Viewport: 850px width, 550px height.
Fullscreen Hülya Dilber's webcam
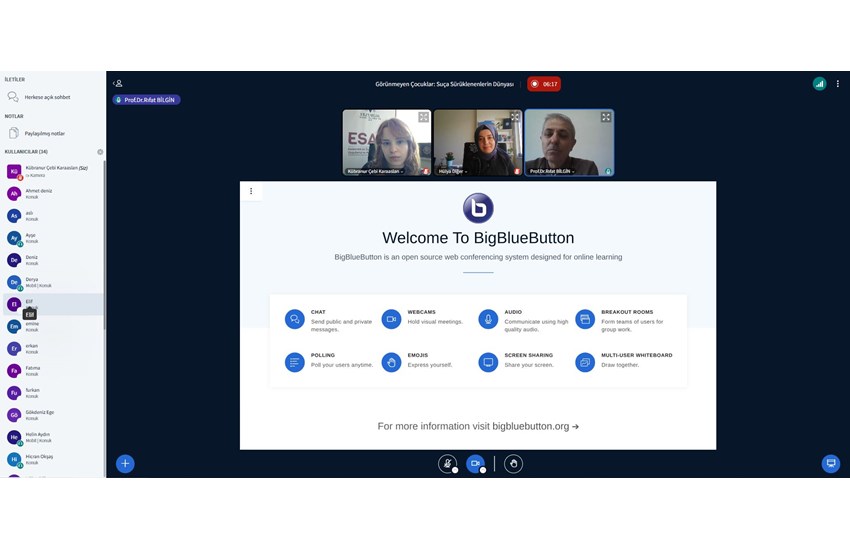[515, 117]
